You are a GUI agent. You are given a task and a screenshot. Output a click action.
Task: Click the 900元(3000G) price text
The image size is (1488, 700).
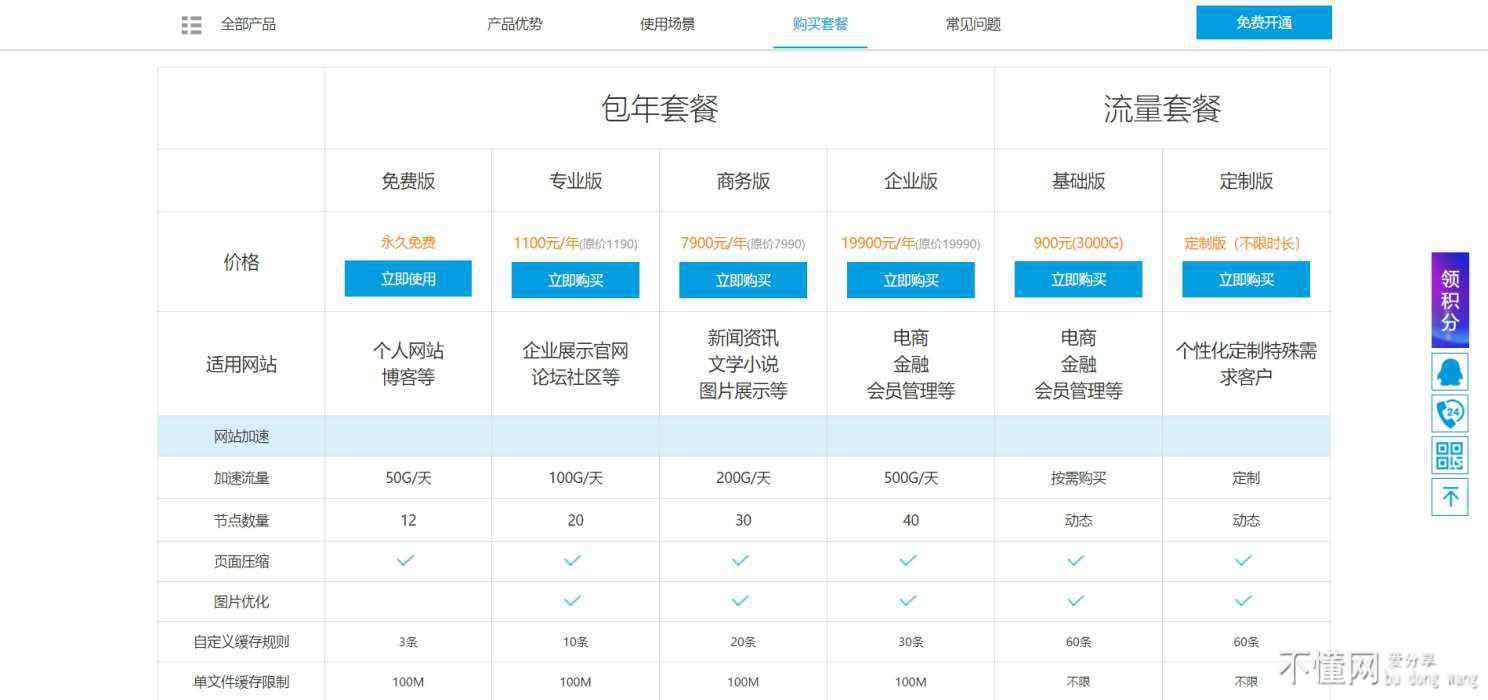[1078, 243]
